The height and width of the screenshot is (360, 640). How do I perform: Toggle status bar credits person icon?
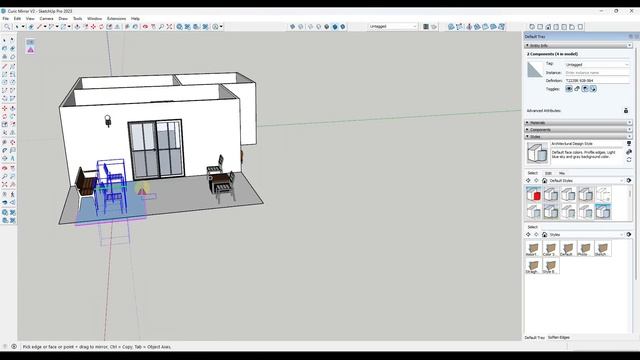click(14, 347)
